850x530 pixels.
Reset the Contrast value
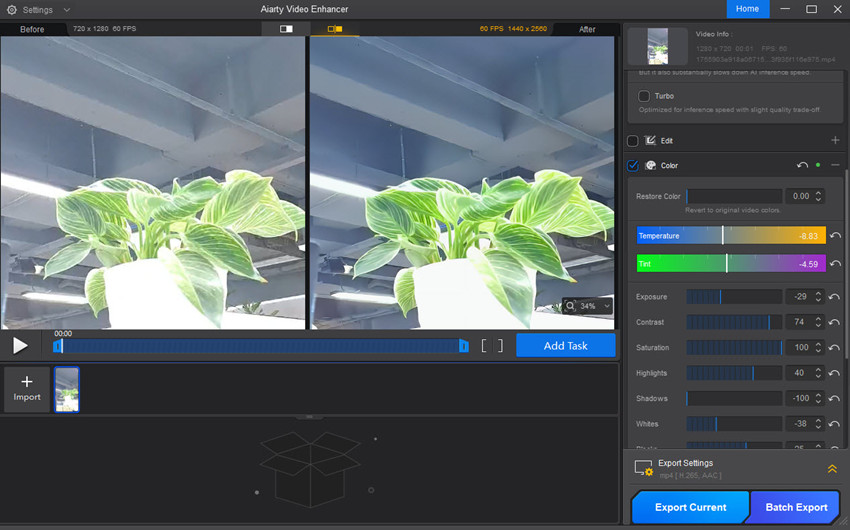point(834,322)
